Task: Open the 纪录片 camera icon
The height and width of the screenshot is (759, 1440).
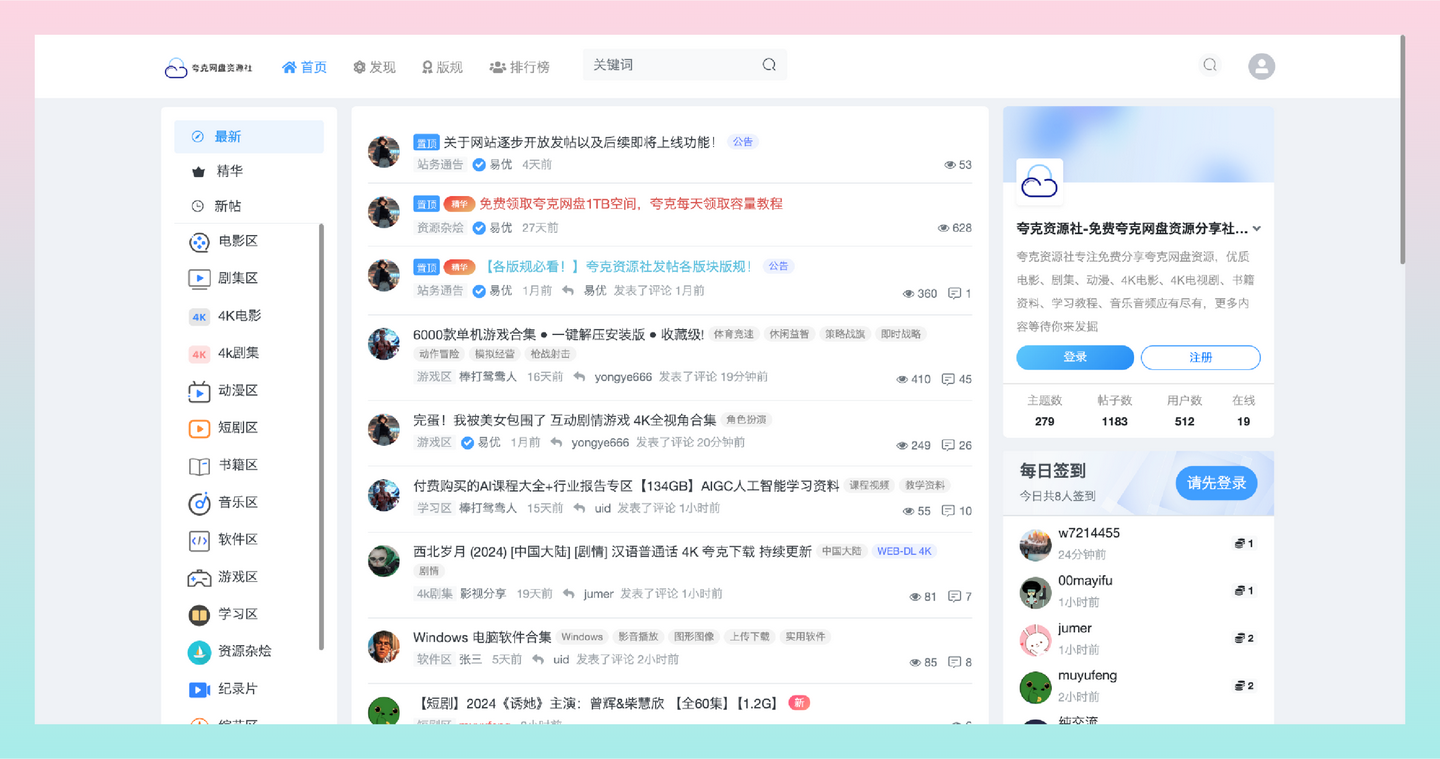Action: [199, 689]
